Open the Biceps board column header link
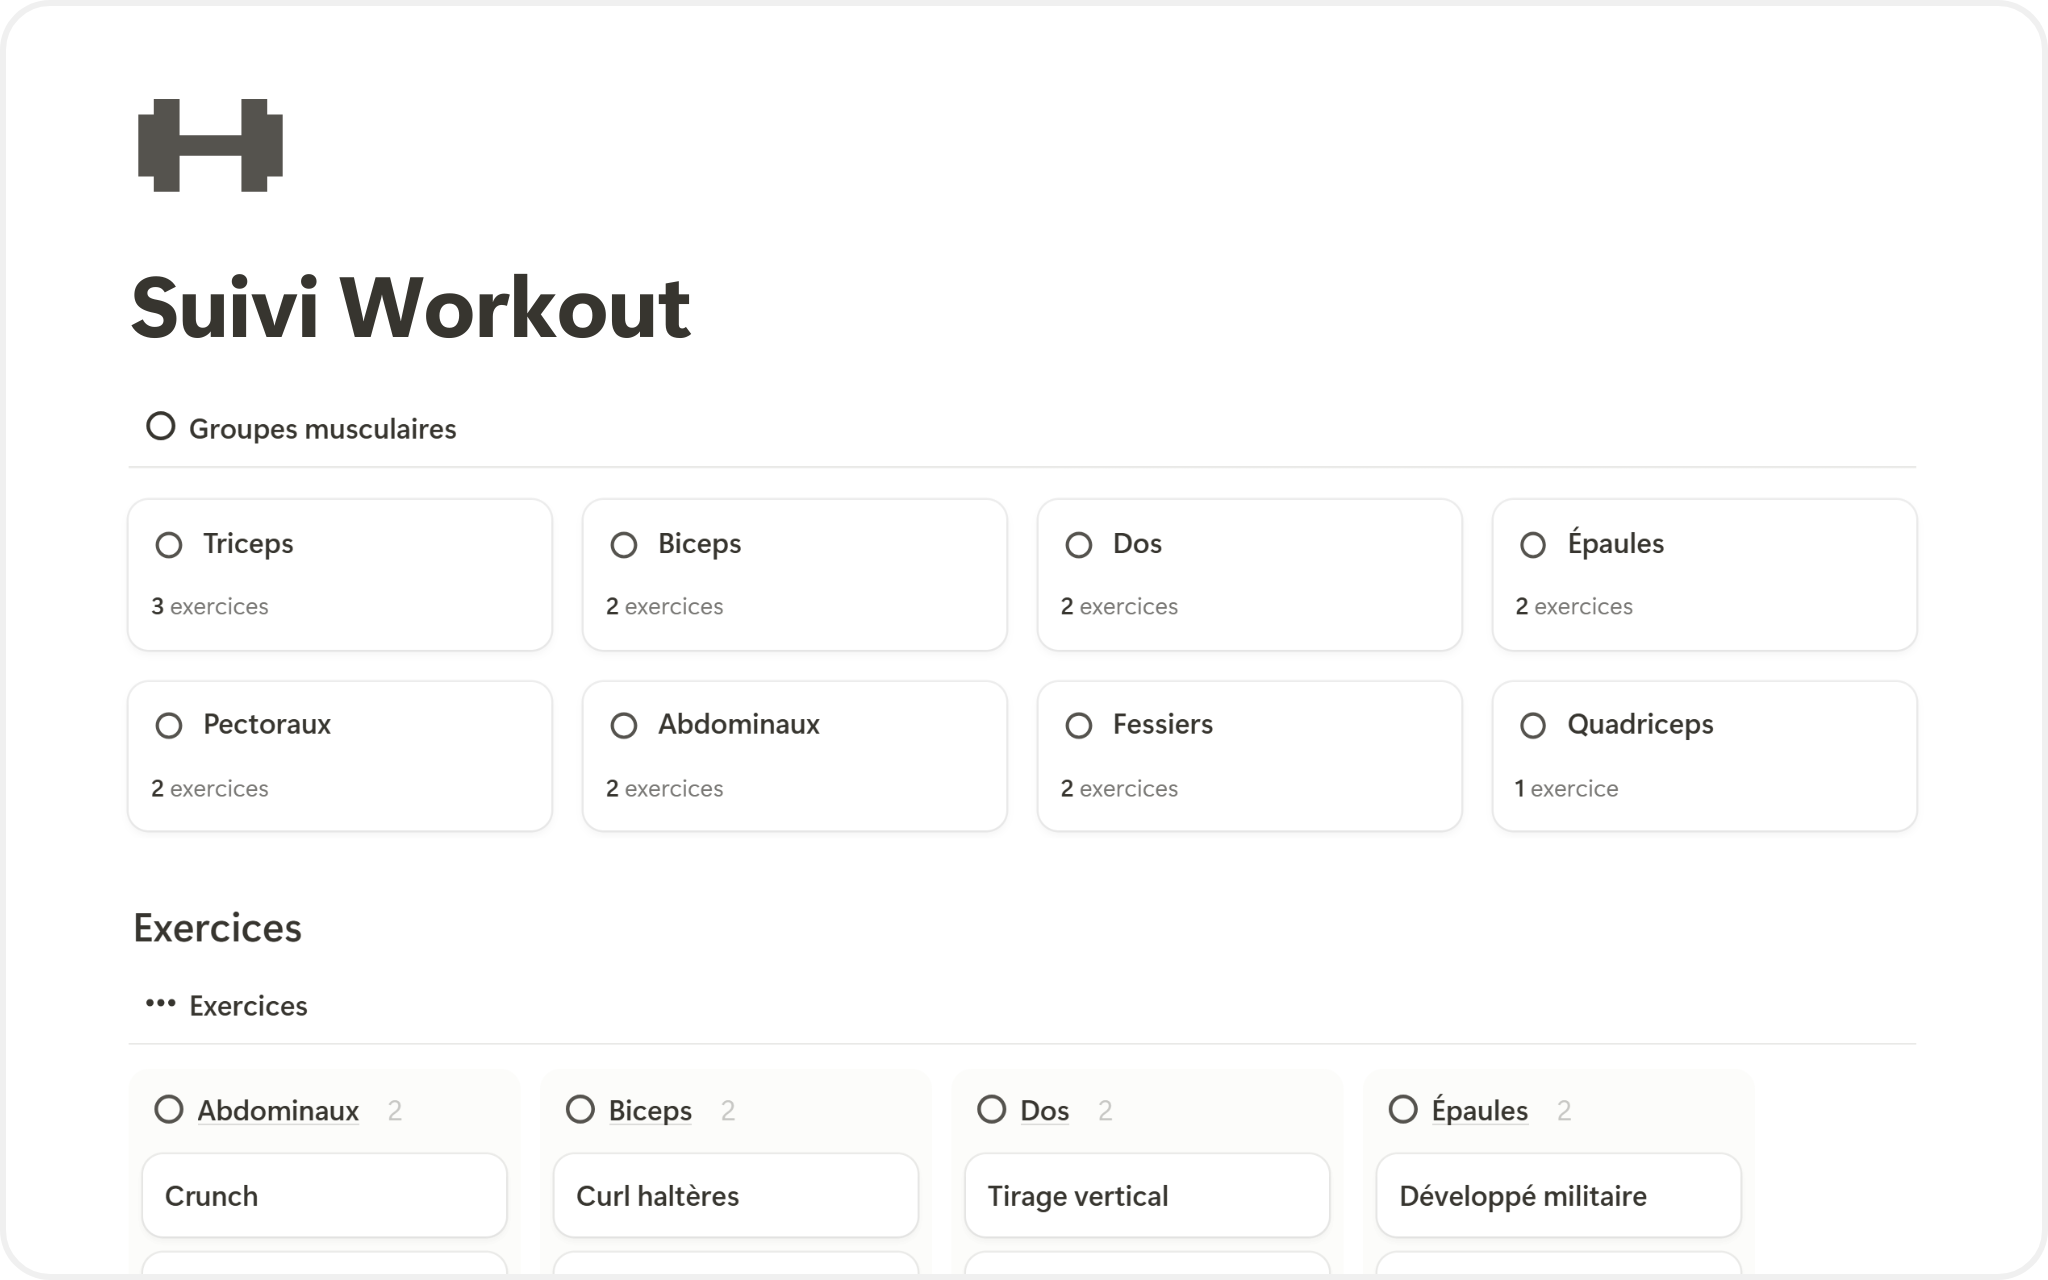 click(650, 1111)
